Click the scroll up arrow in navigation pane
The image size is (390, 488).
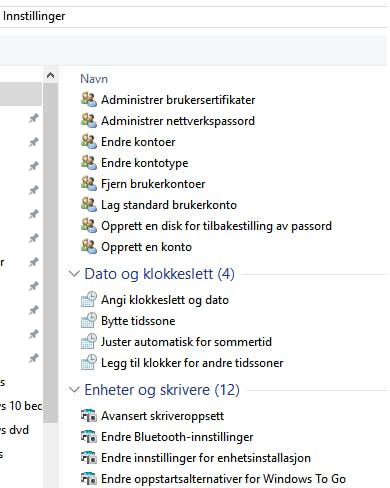[50, 76]
